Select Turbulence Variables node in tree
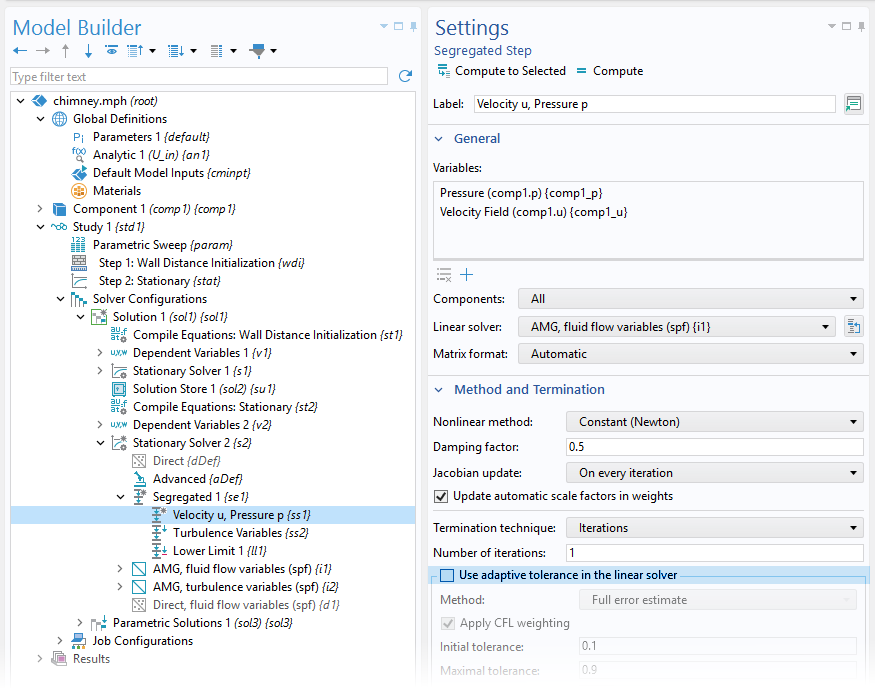Image resolution: width=875 pixels, height=688 pixels. tap(227, 533)
